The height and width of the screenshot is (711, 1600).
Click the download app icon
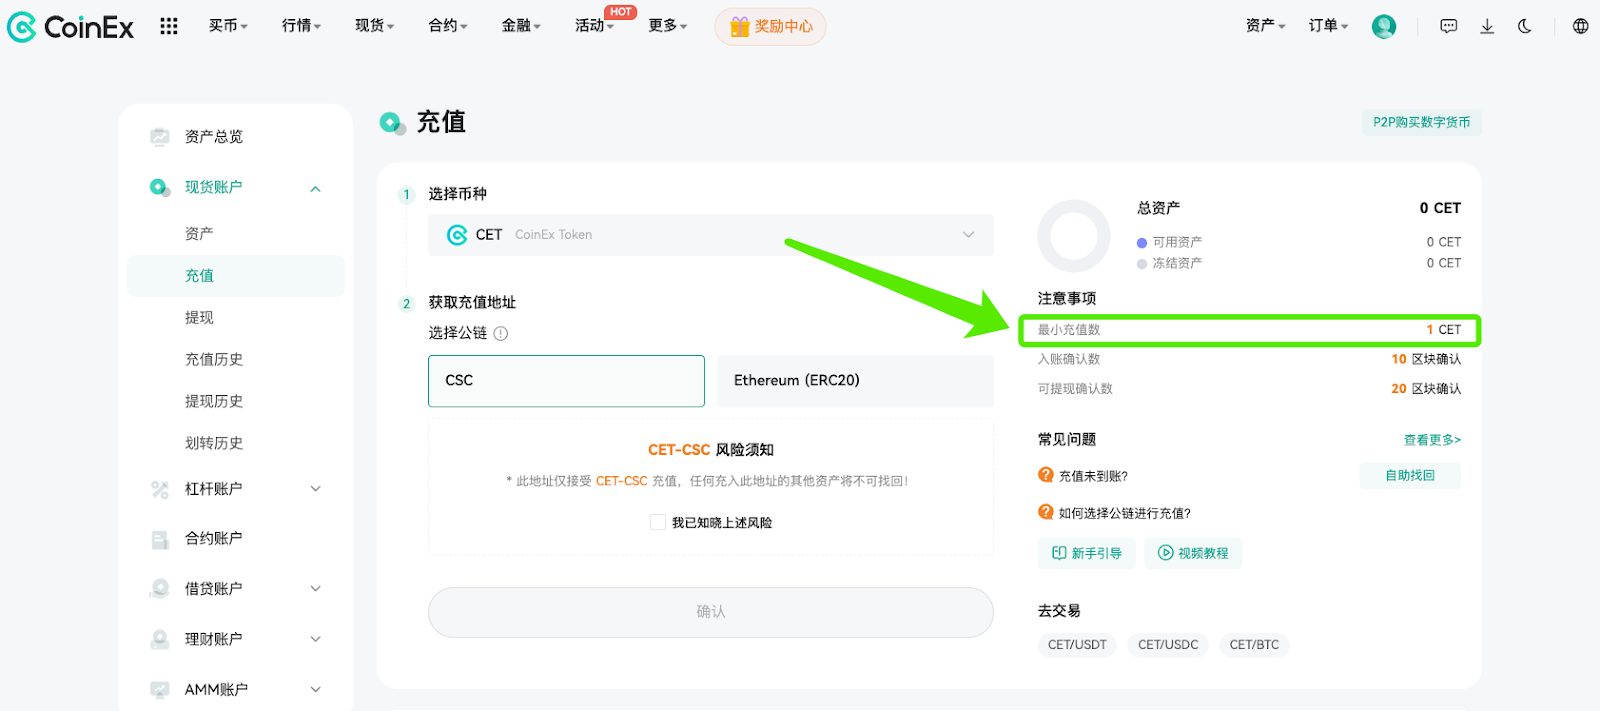coord(1487,26)
